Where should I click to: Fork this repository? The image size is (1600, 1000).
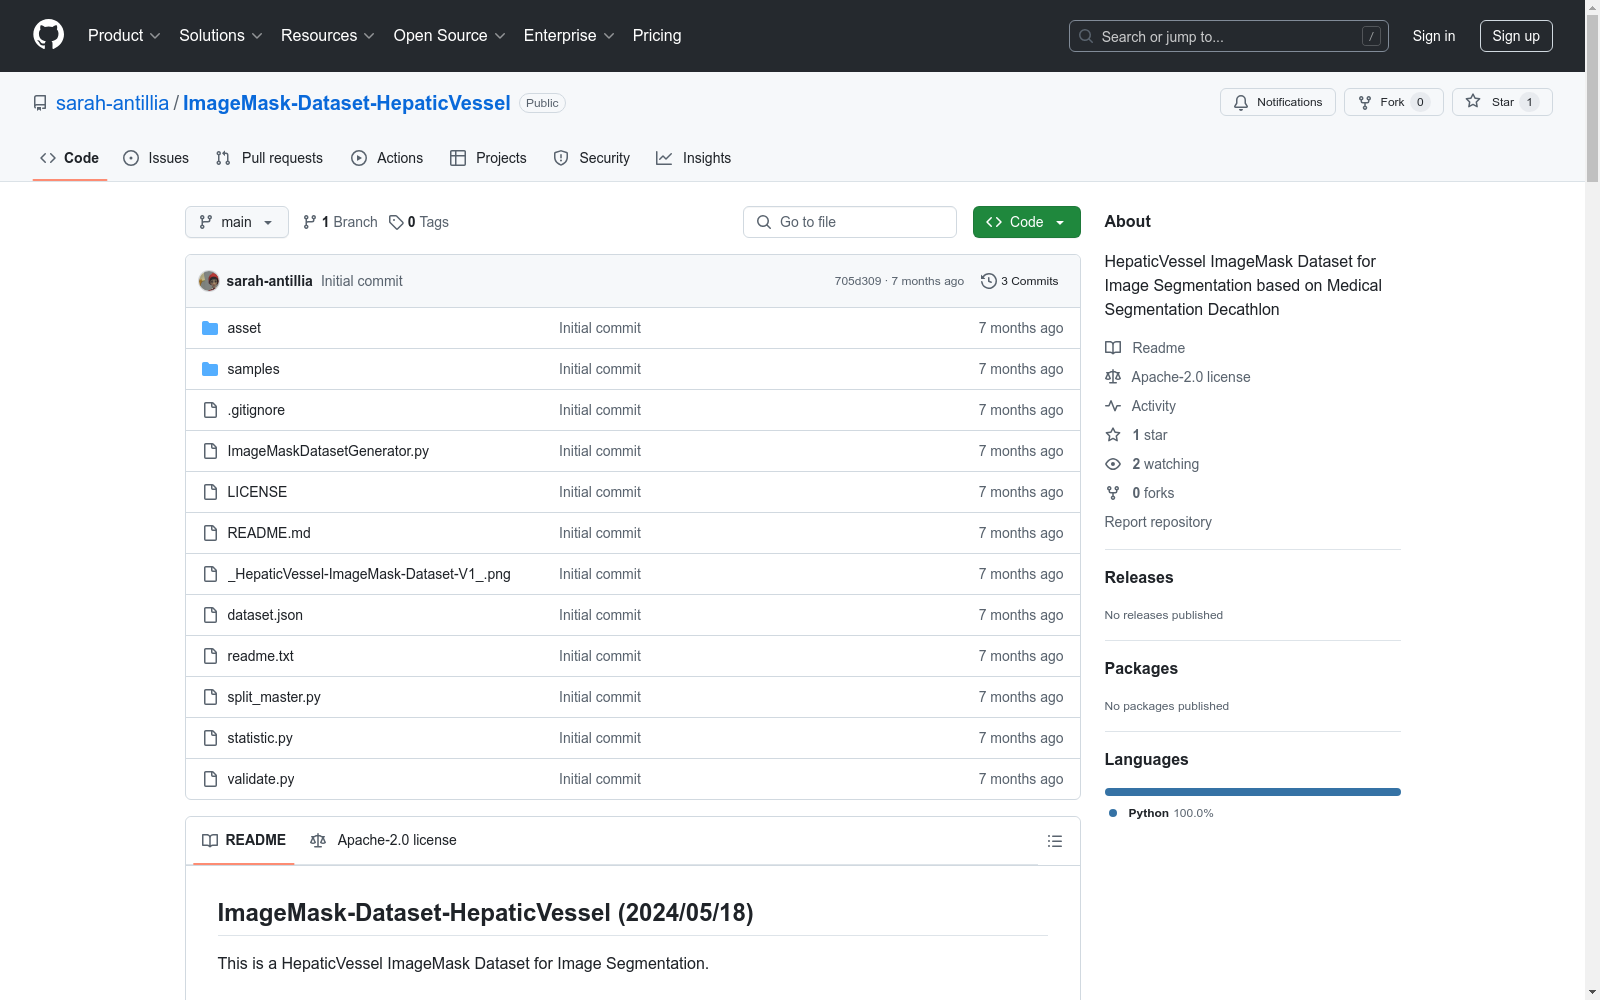[1393, 102]
